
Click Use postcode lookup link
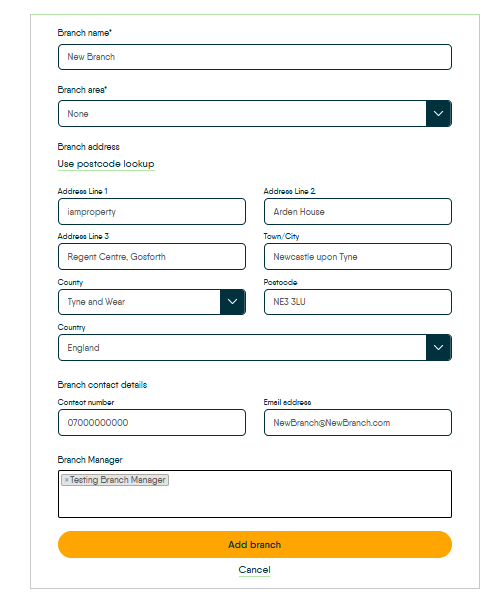(106, 164)
